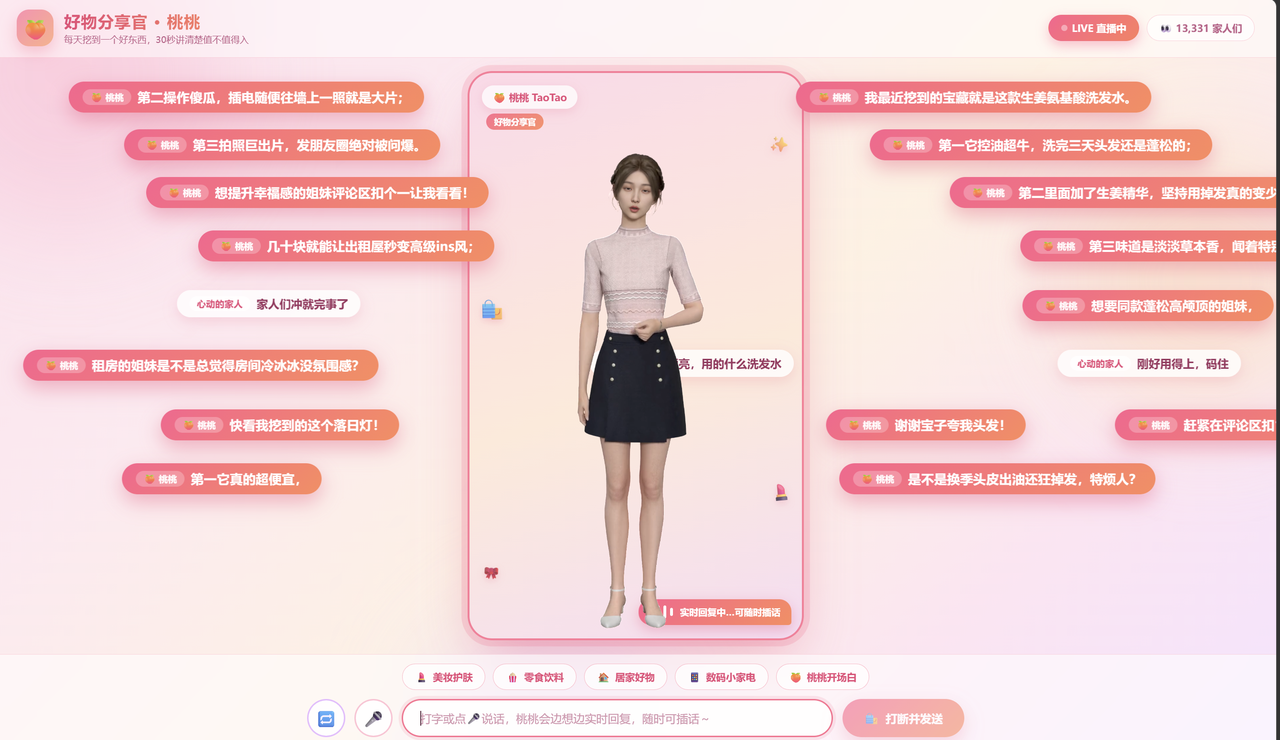
Task: Click the 实时回复中...可随时插话 status pill
Action: tap(716, 612)
